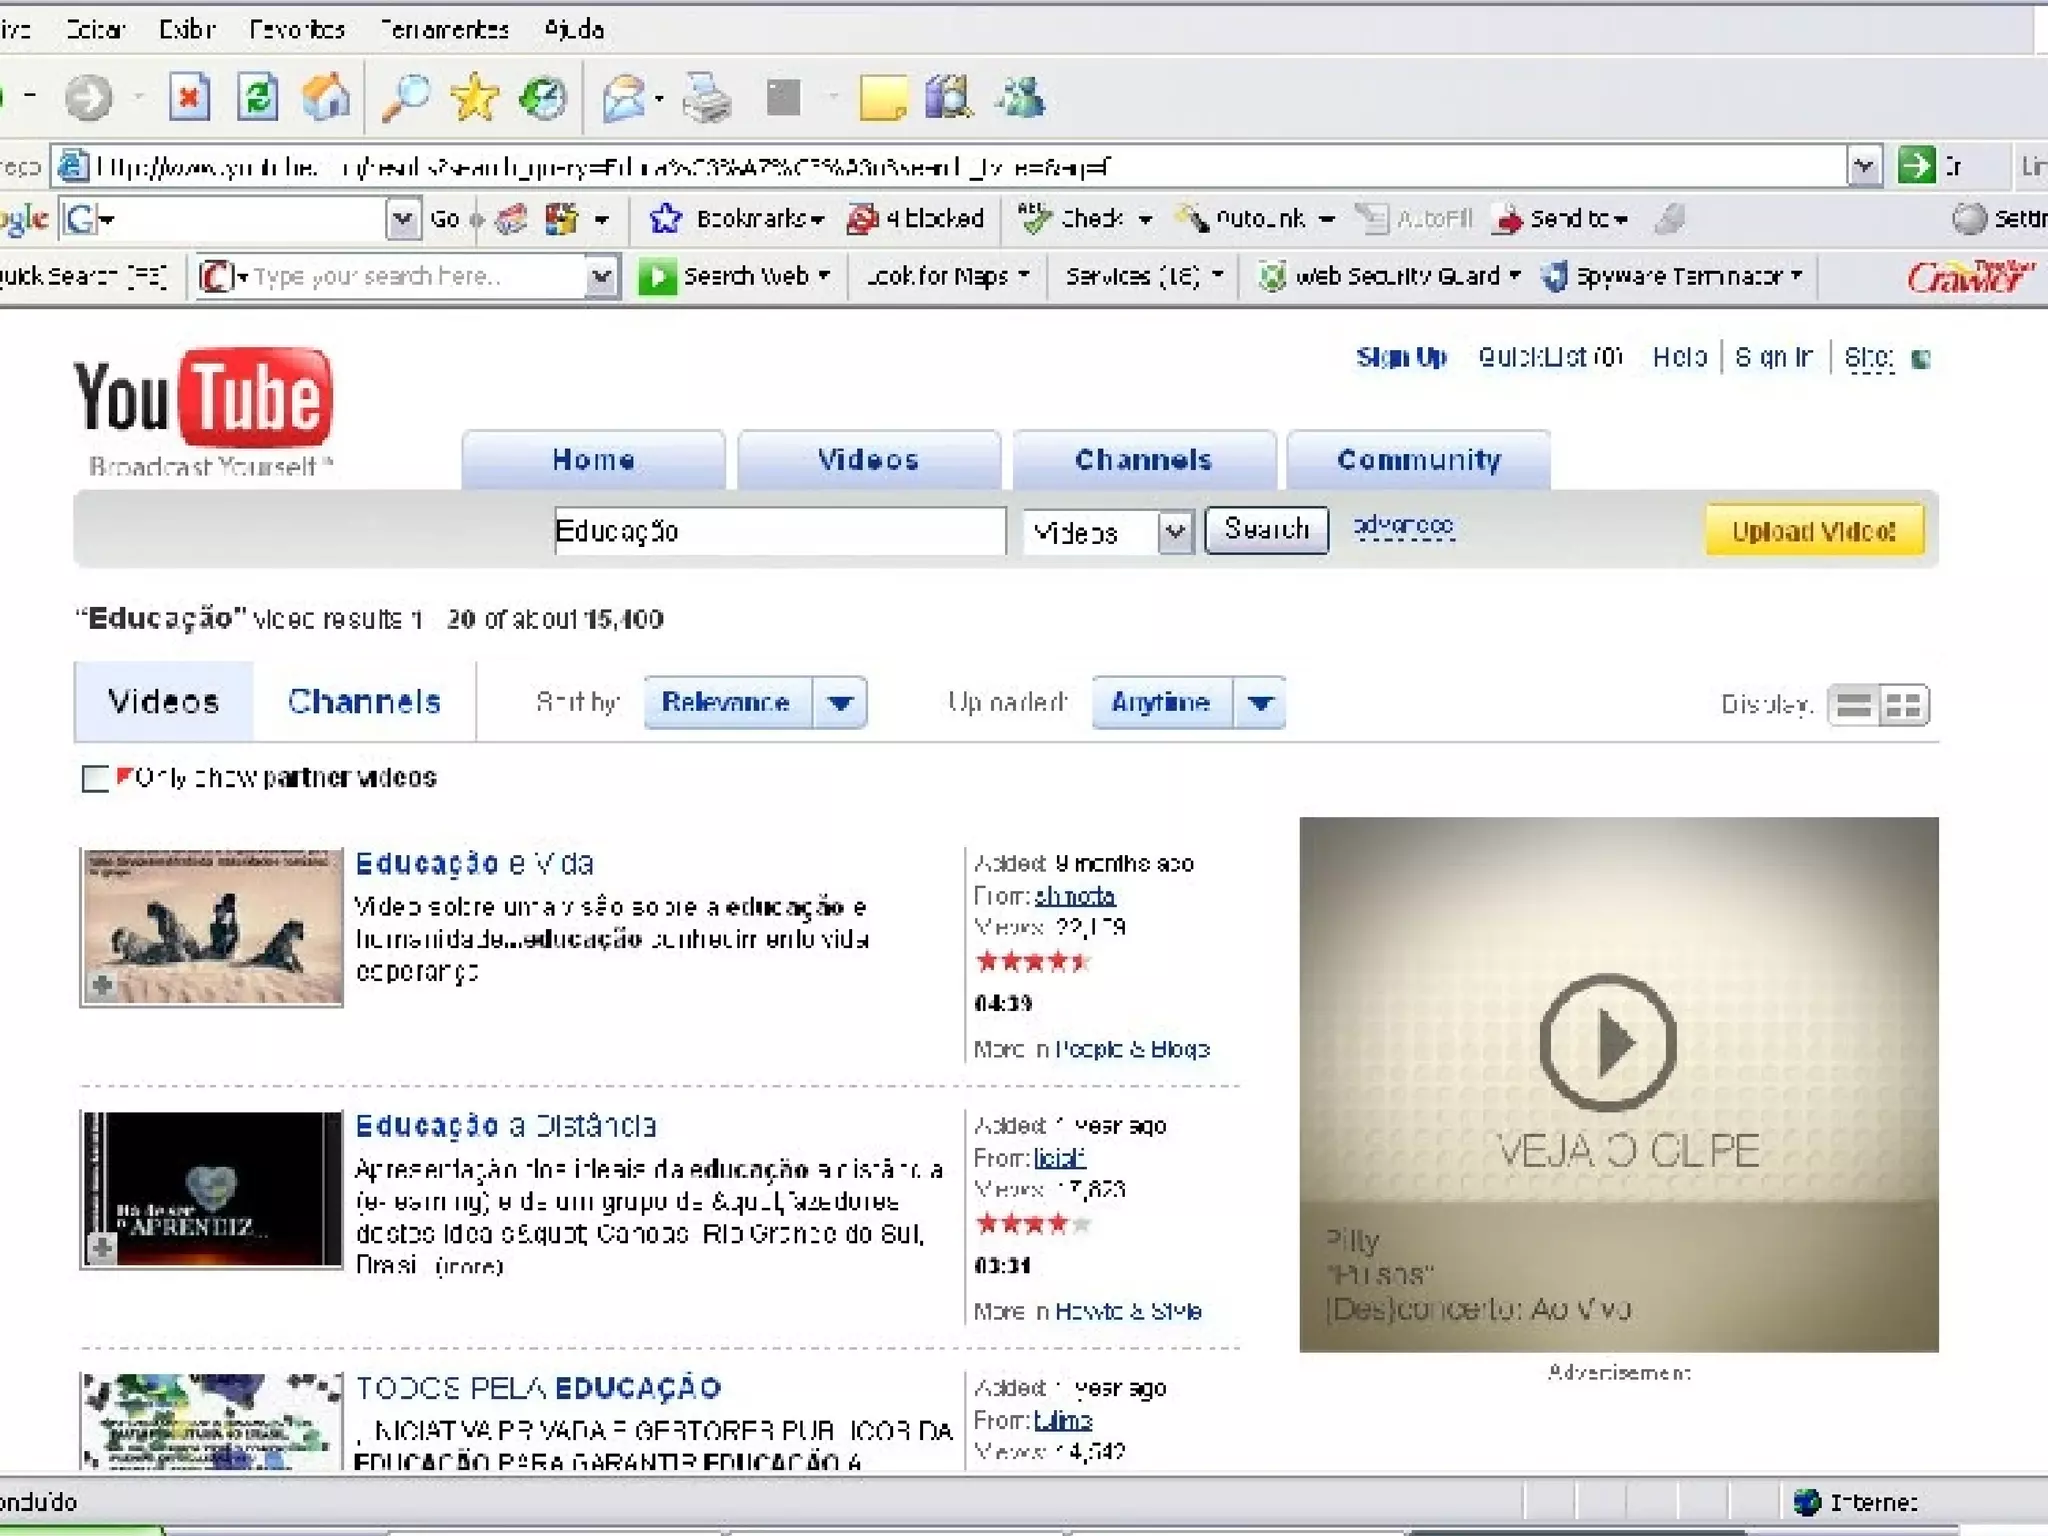This screenshot has width=2048, height=1536.
Task: Go to the browser Home page icon
Action: [x=326, y=98]
